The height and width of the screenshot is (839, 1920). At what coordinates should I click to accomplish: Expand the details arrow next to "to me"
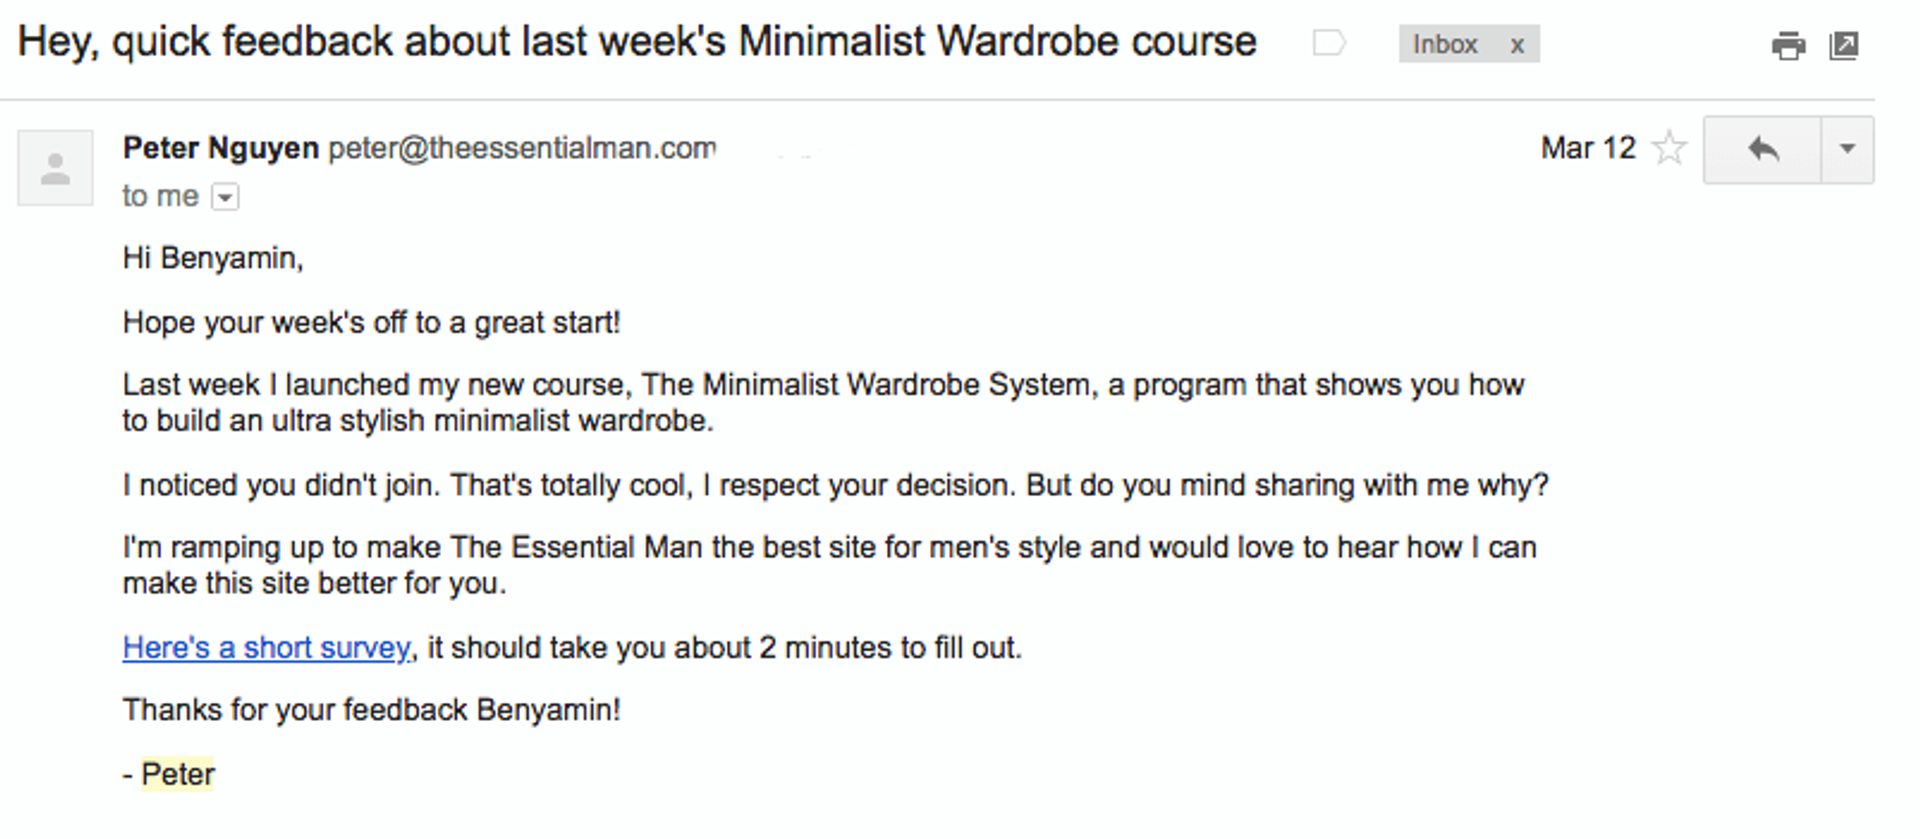[x=226, y=197]
